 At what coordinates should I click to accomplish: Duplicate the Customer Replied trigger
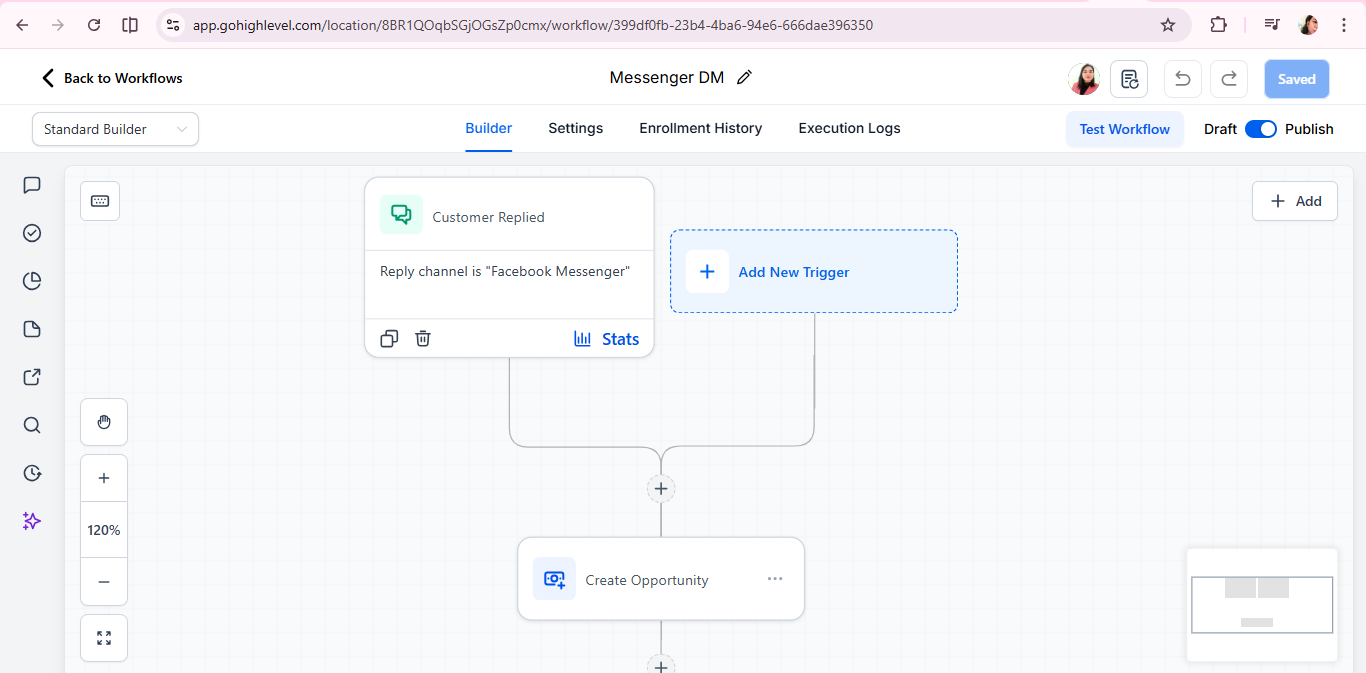coord(389,338)
